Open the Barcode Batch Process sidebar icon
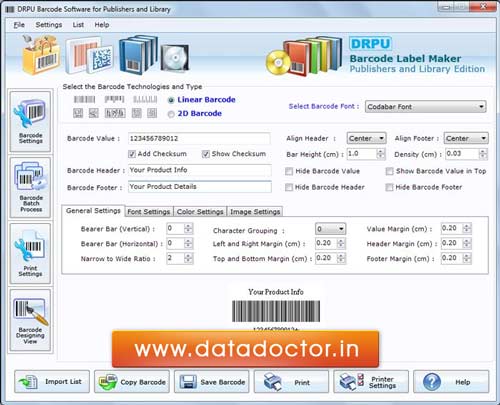Viewport: 500px width, 405px height. pos(30,188)
